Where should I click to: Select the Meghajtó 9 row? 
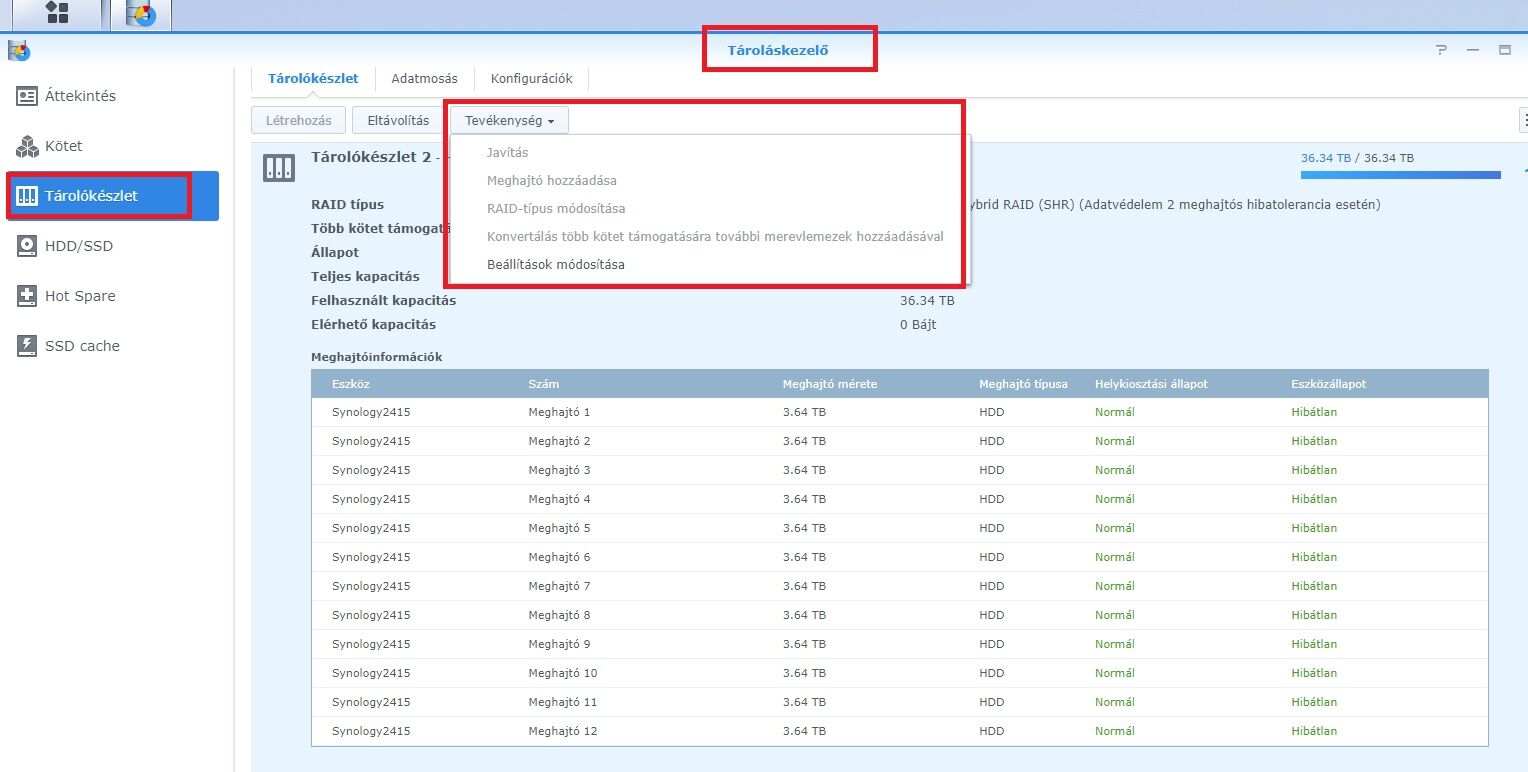coord(900,644)
